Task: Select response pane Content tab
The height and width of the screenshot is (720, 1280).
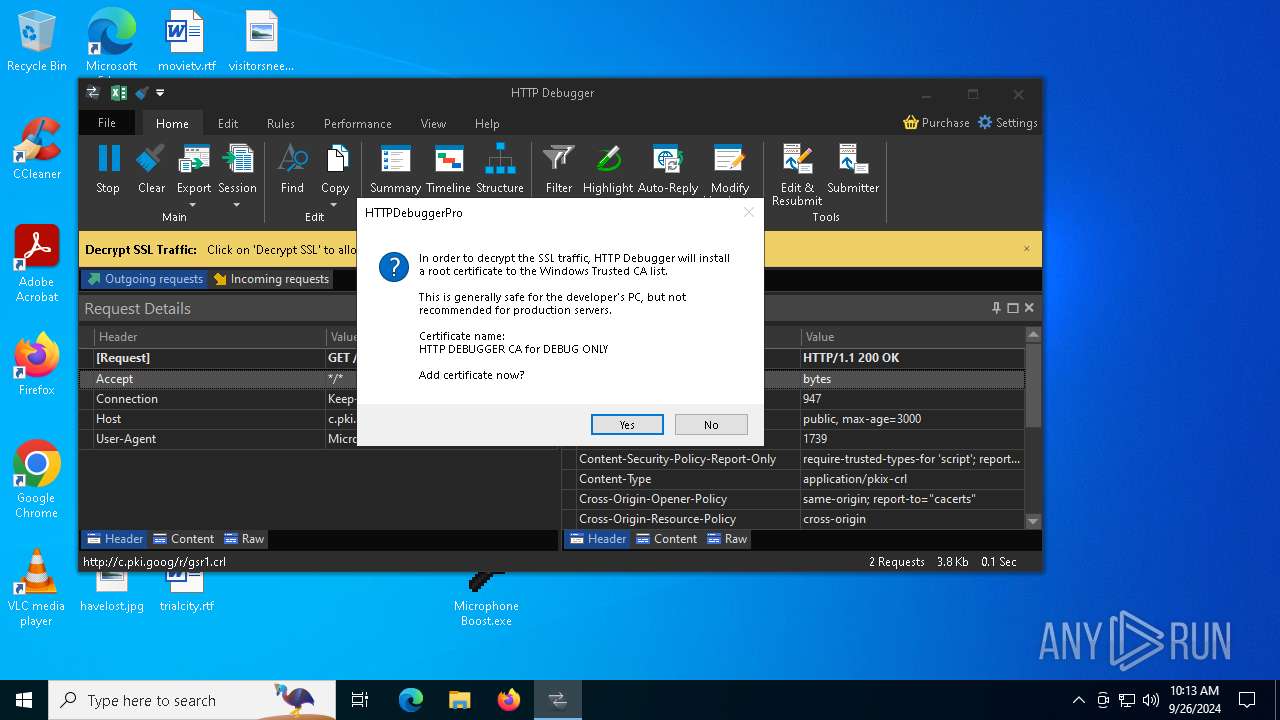Action: [x=666, y=539]
